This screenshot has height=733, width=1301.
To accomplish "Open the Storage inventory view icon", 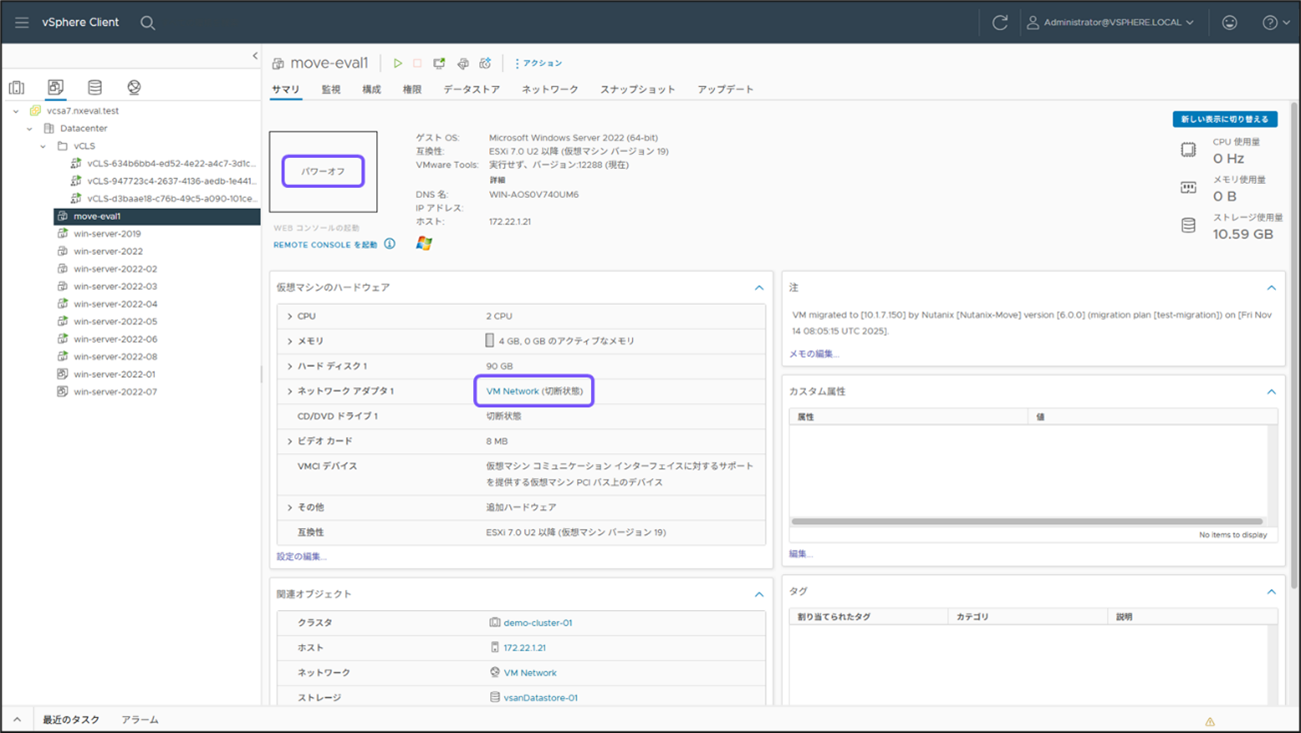I will tap(94, 88).
